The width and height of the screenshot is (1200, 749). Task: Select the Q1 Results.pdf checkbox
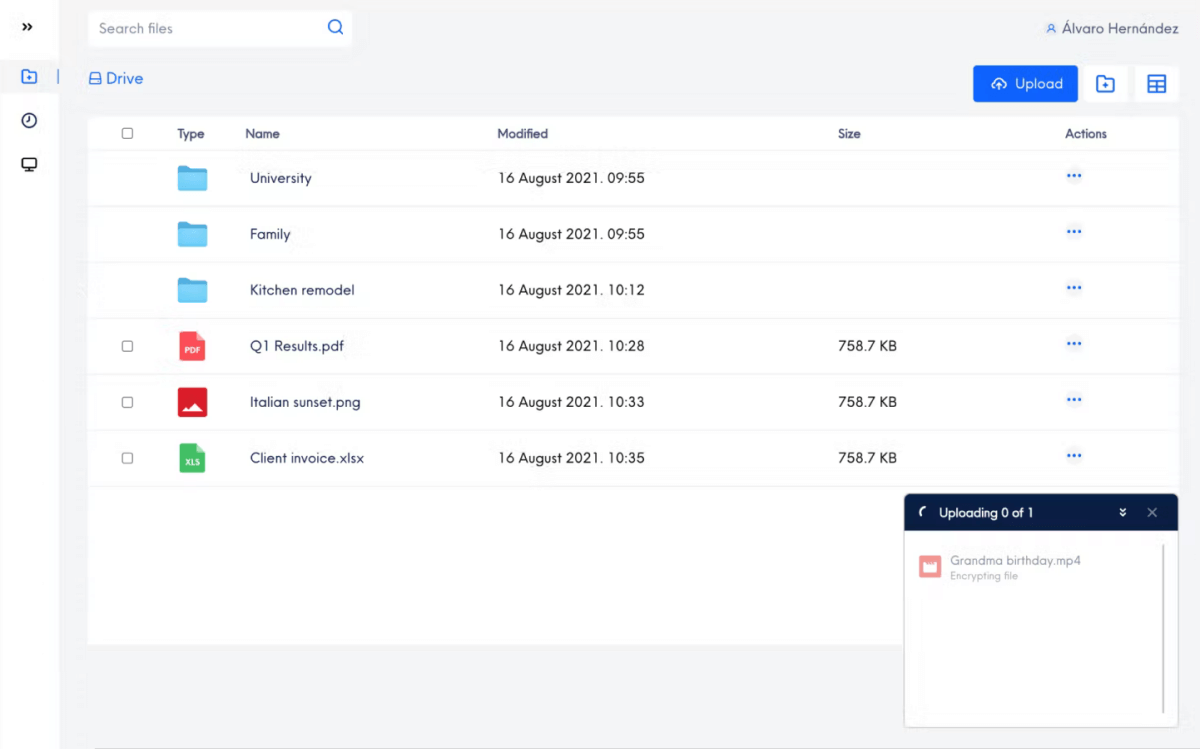127,346
